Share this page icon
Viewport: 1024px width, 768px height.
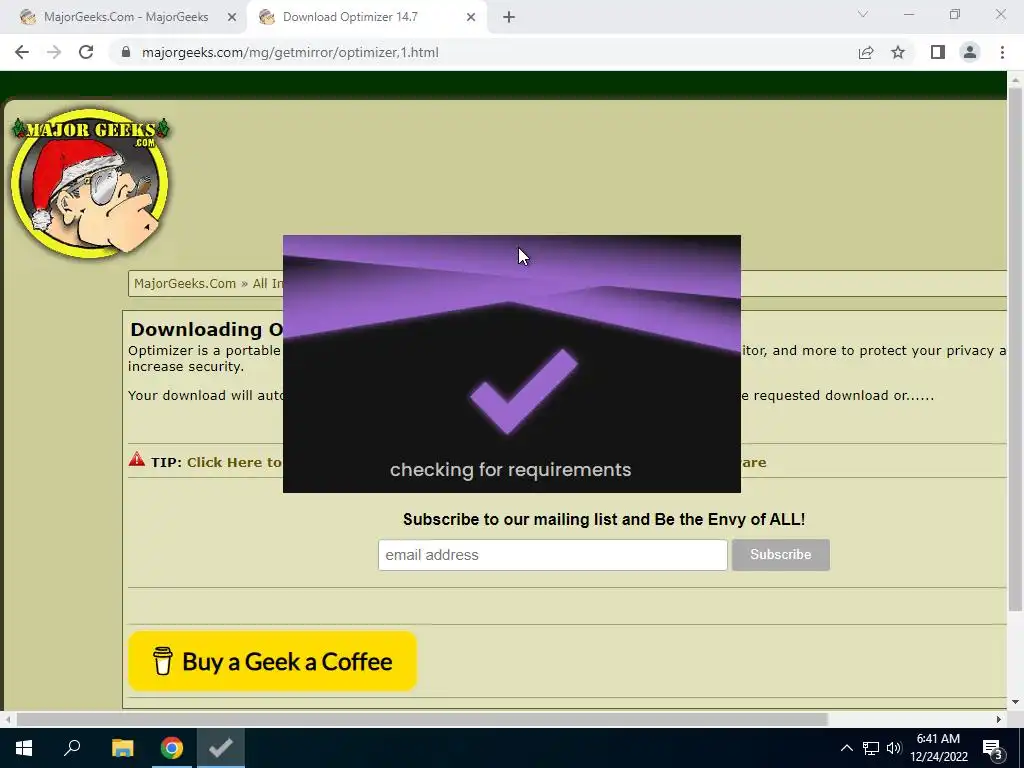(x=866, y=52)
